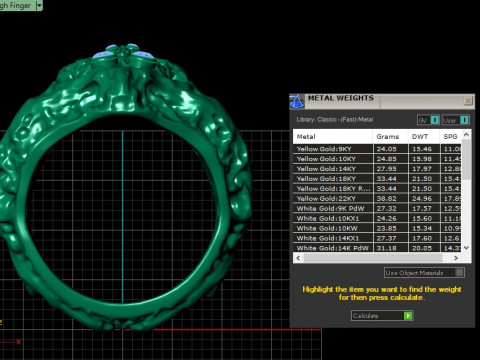Click the SPG column header
The width and height of the screenshot is (480, 360).
coord(451,137)
